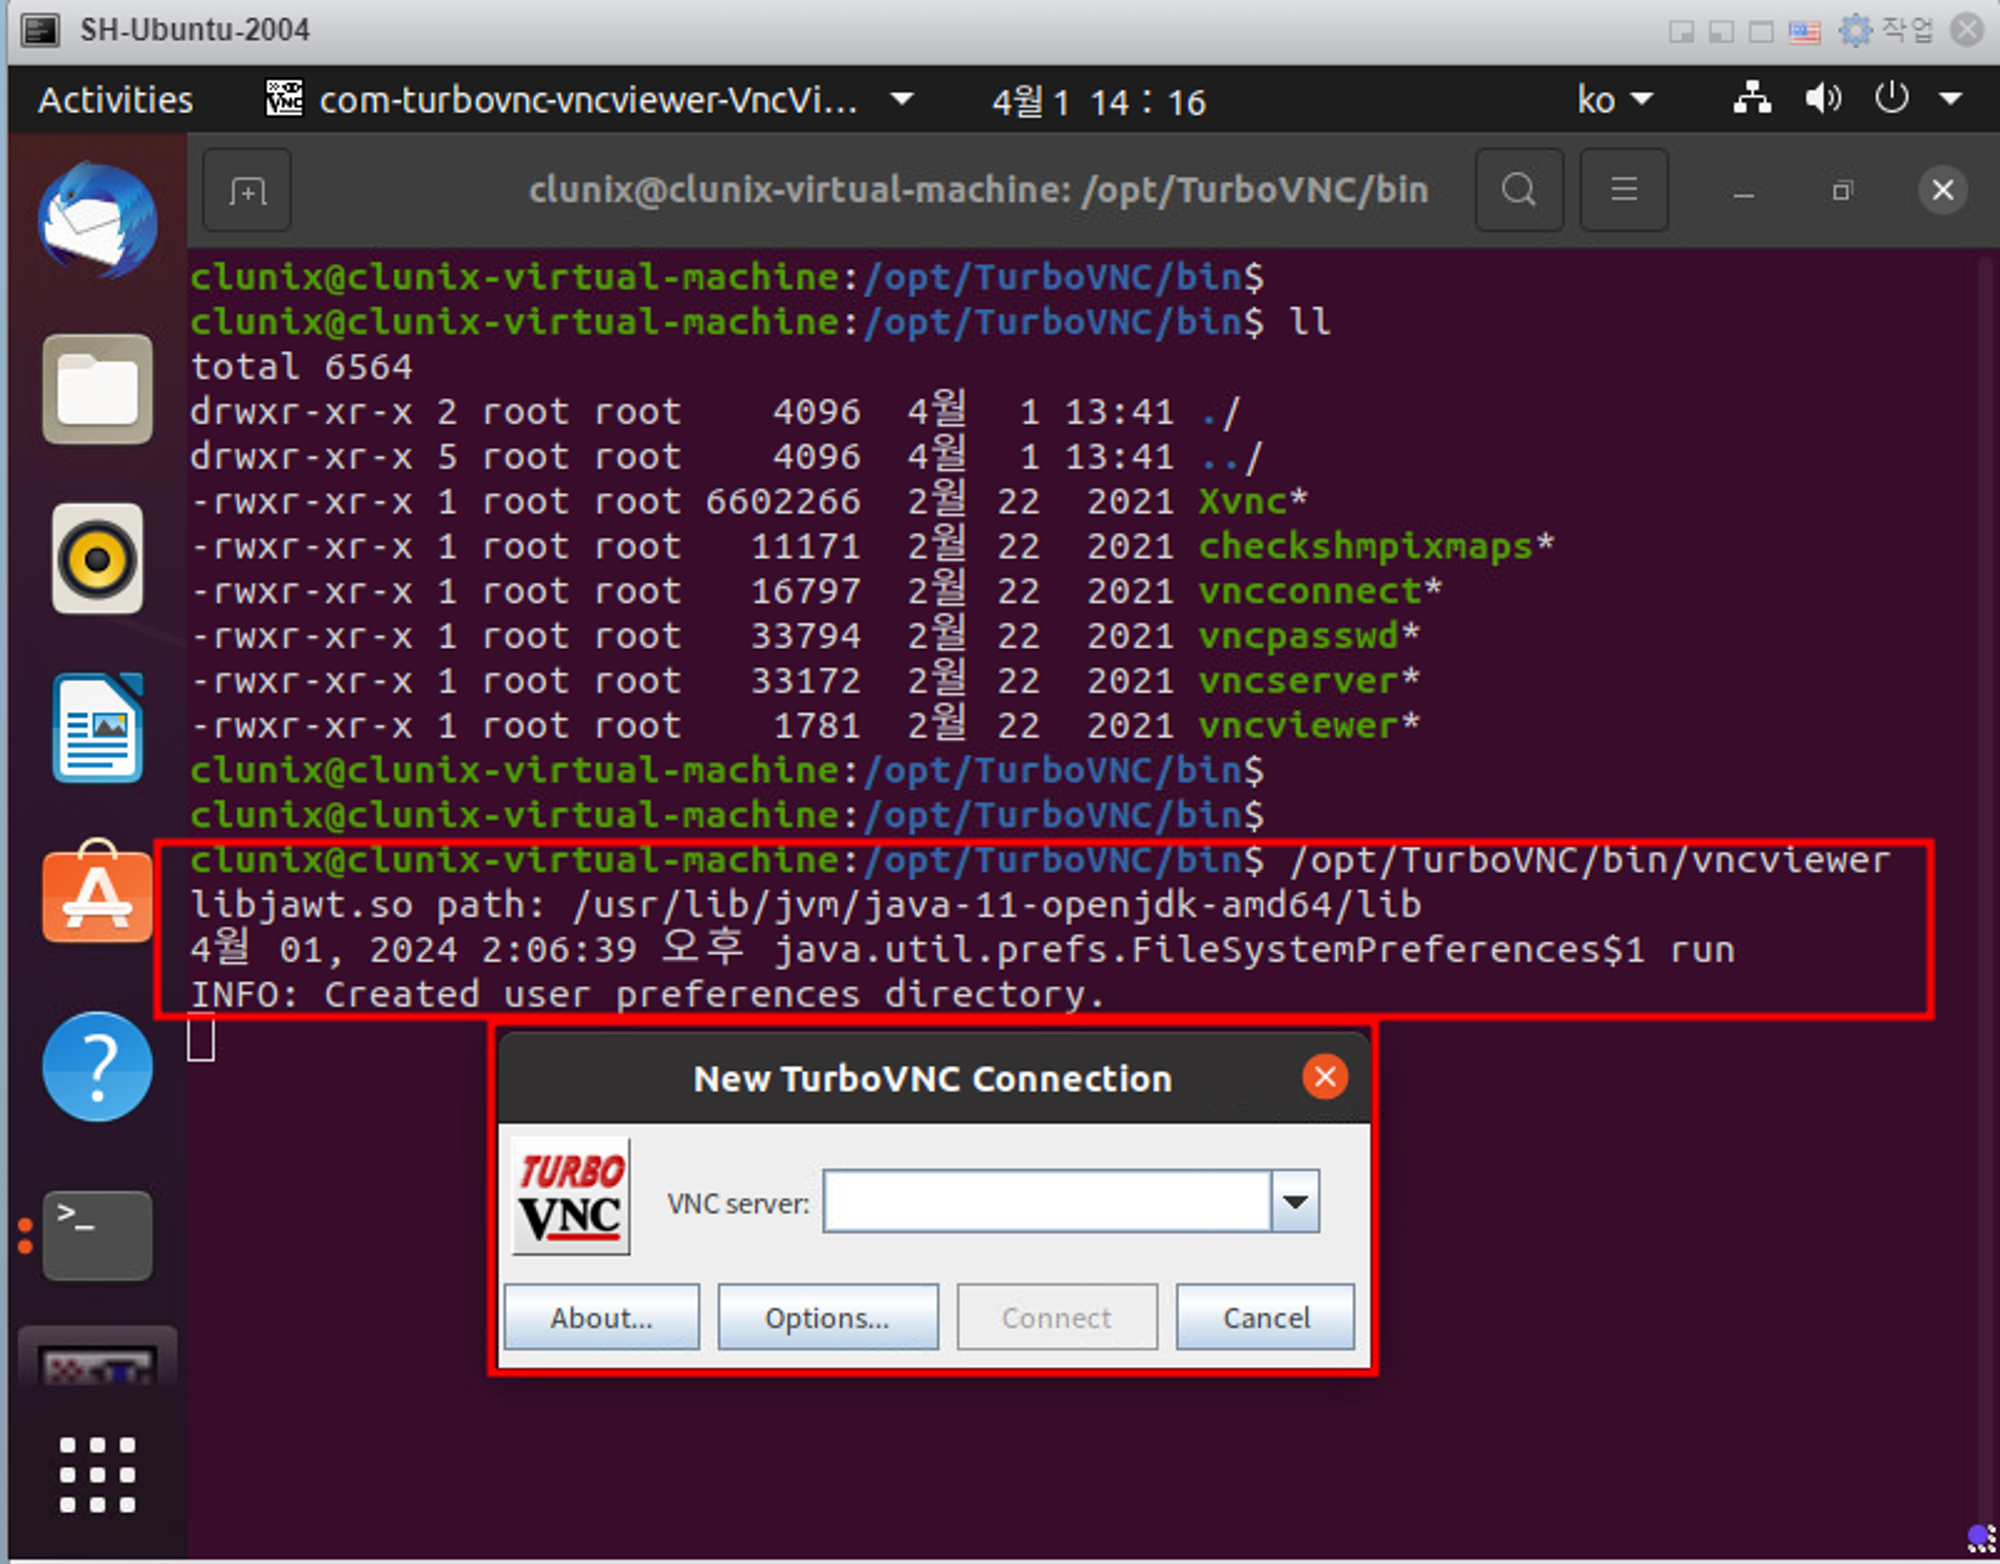Viewport: 2000px width, 1564px height.
Task: Click Activities in the top bar
Action: [115, 100]
